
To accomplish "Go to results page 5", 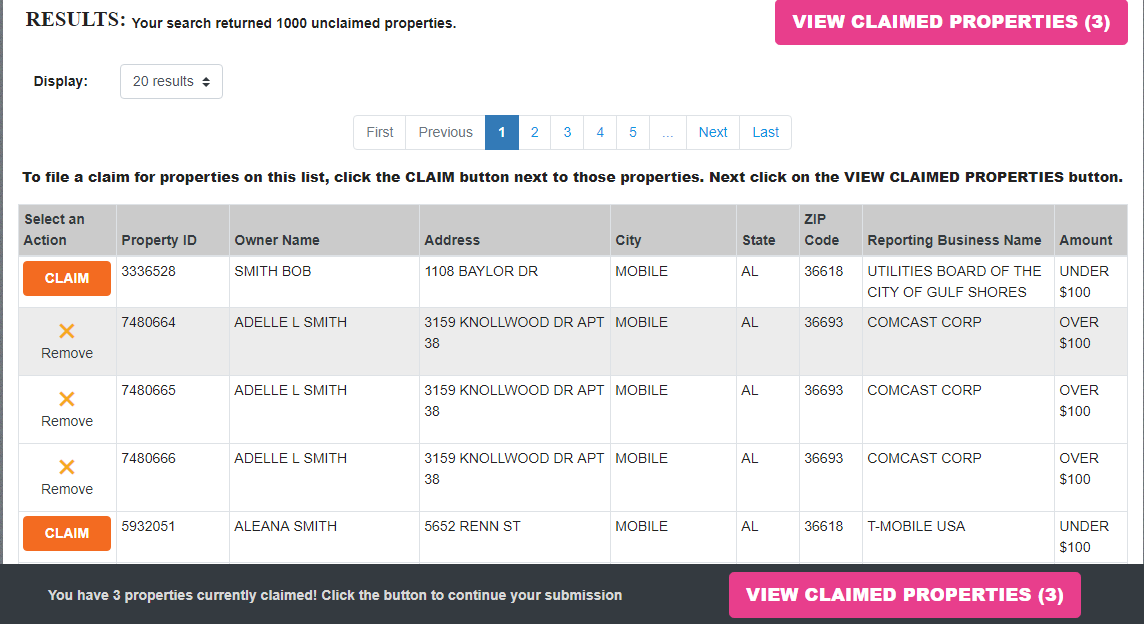I will tap(633, 132).
